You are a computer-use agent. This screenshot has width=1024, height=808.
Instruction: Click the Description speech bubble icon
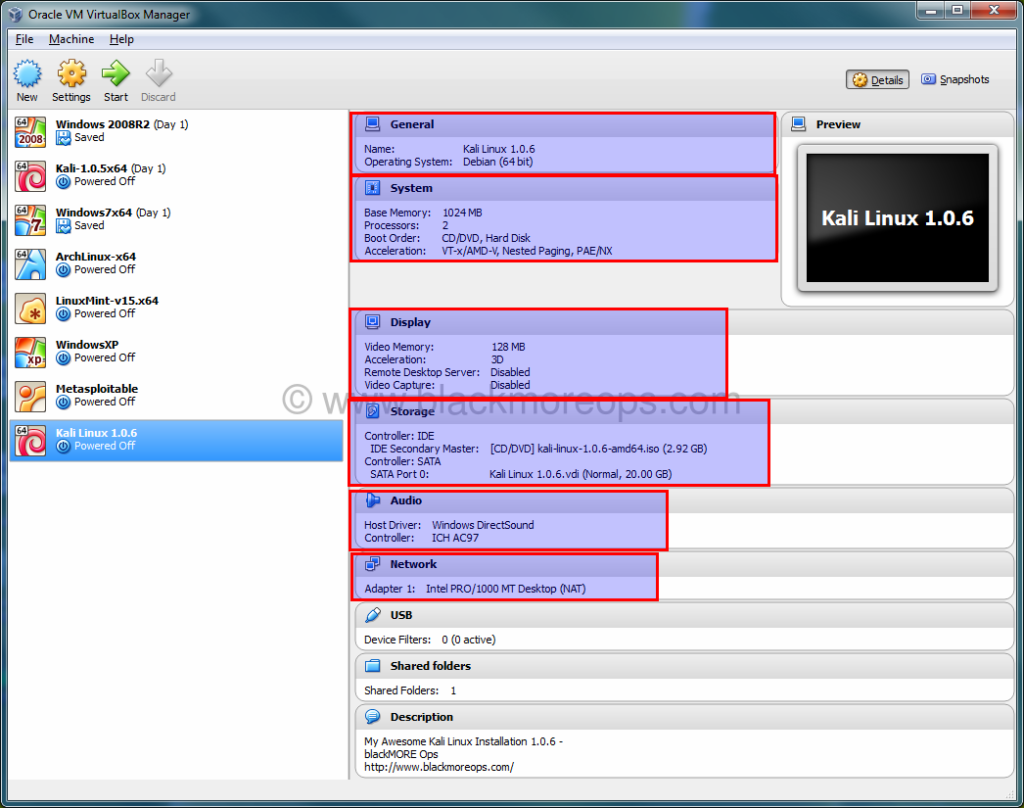pyautogui.click(x=372, y=717)
